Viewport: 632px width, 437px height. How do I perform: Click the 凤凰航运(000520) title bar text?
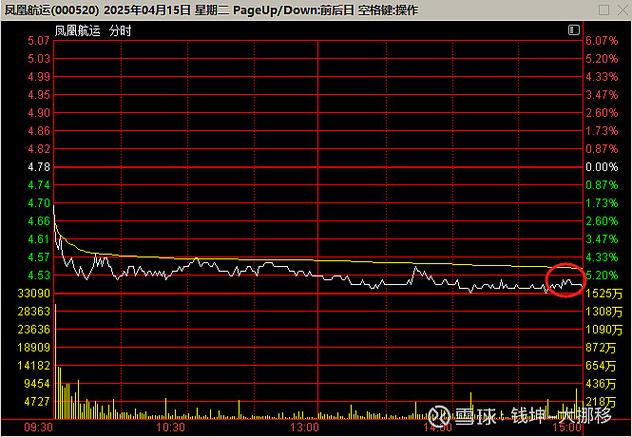pyautogui.click(x=50, y=9)
